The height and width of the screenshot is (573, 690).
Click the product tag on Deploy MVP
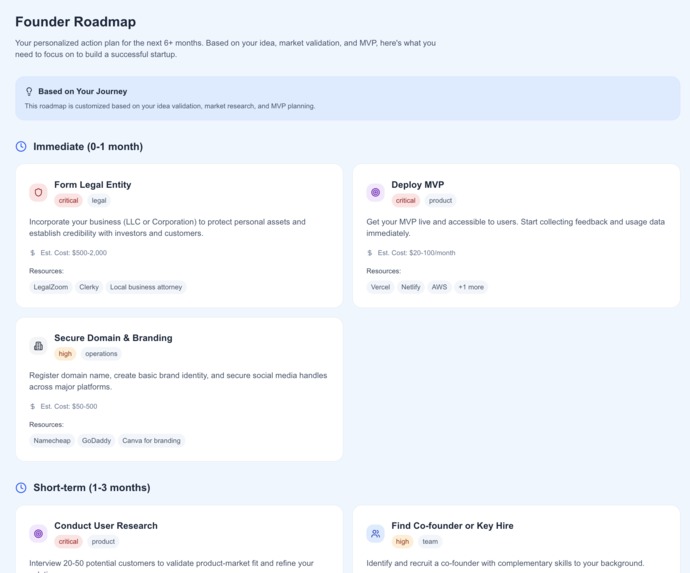pos(440,200)
